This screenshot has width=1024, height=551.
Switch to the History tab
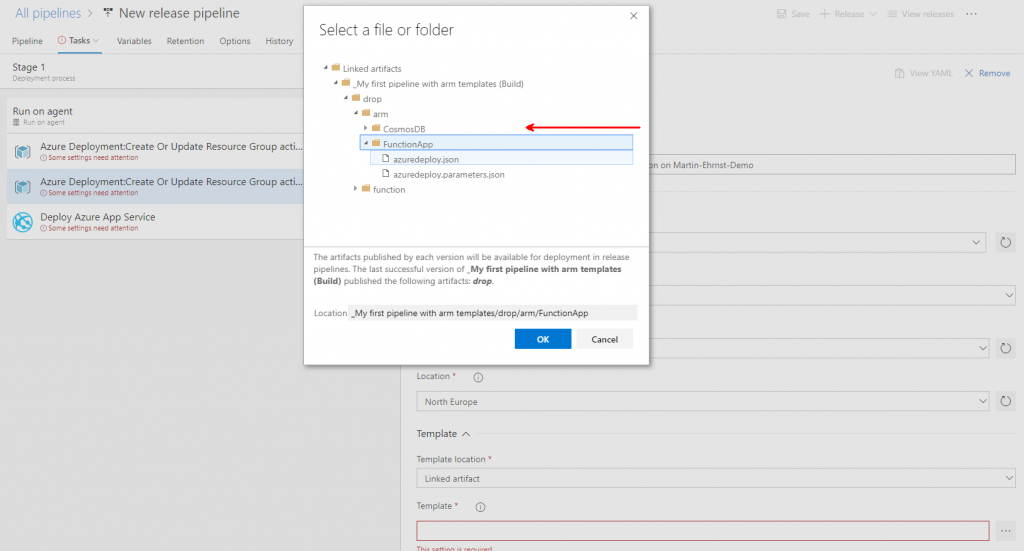click(279, 40)
